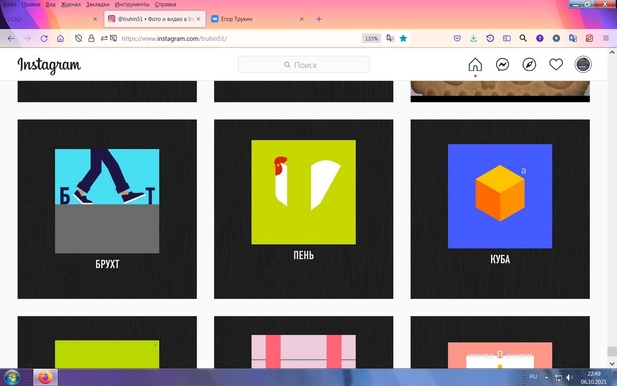
Task: Open the Вид menu
Action: (50, 4)
